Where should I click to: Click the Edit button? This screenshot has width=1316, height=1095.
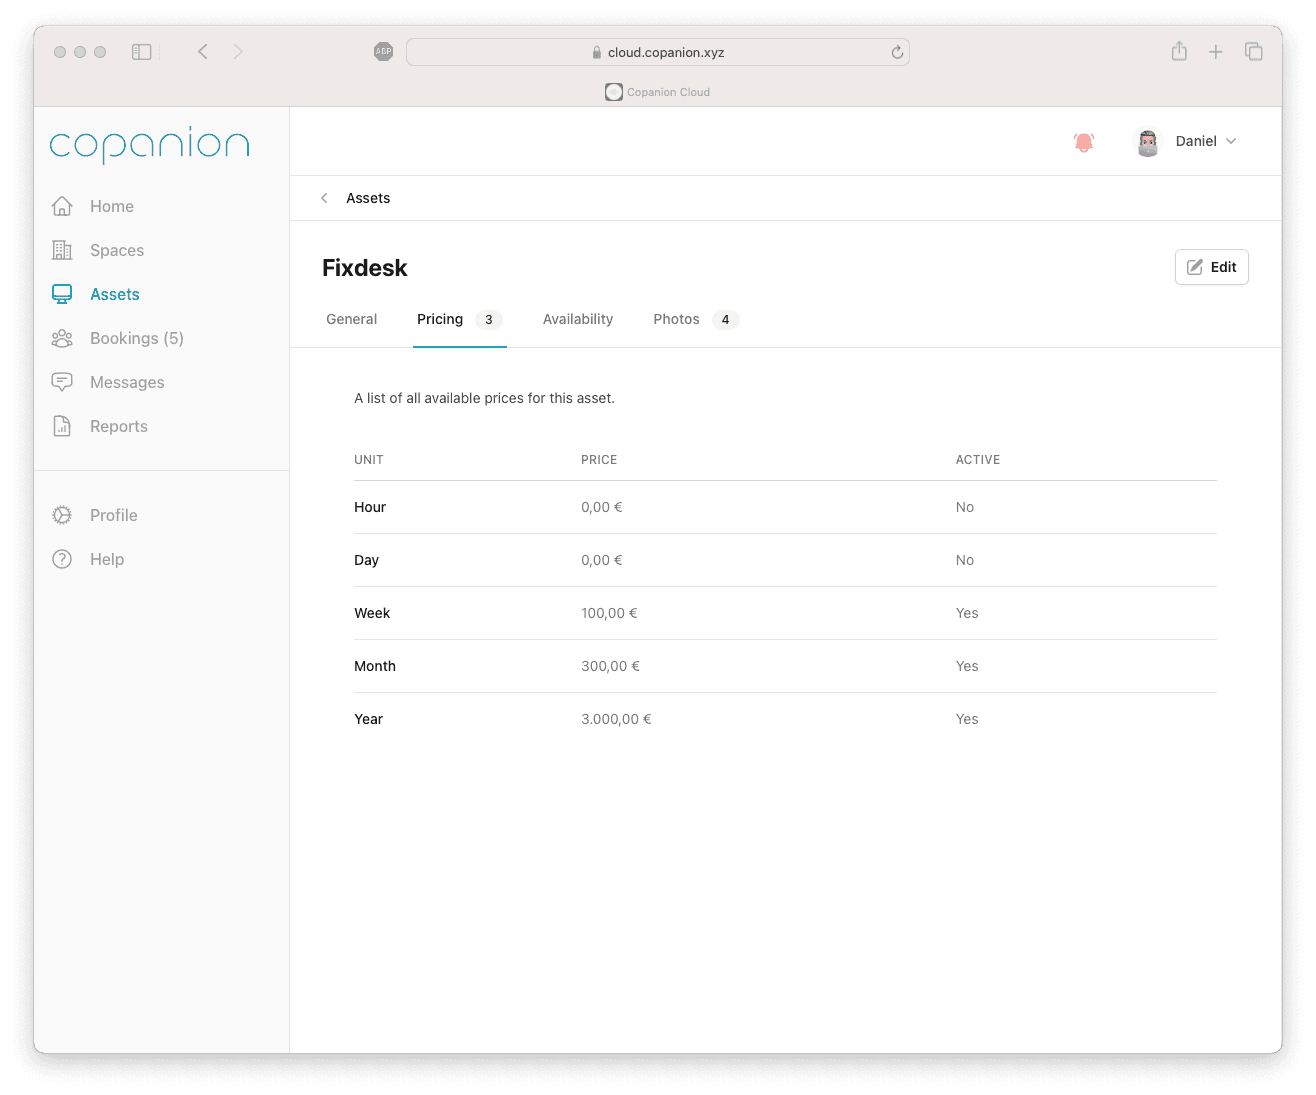point(1211,267)
